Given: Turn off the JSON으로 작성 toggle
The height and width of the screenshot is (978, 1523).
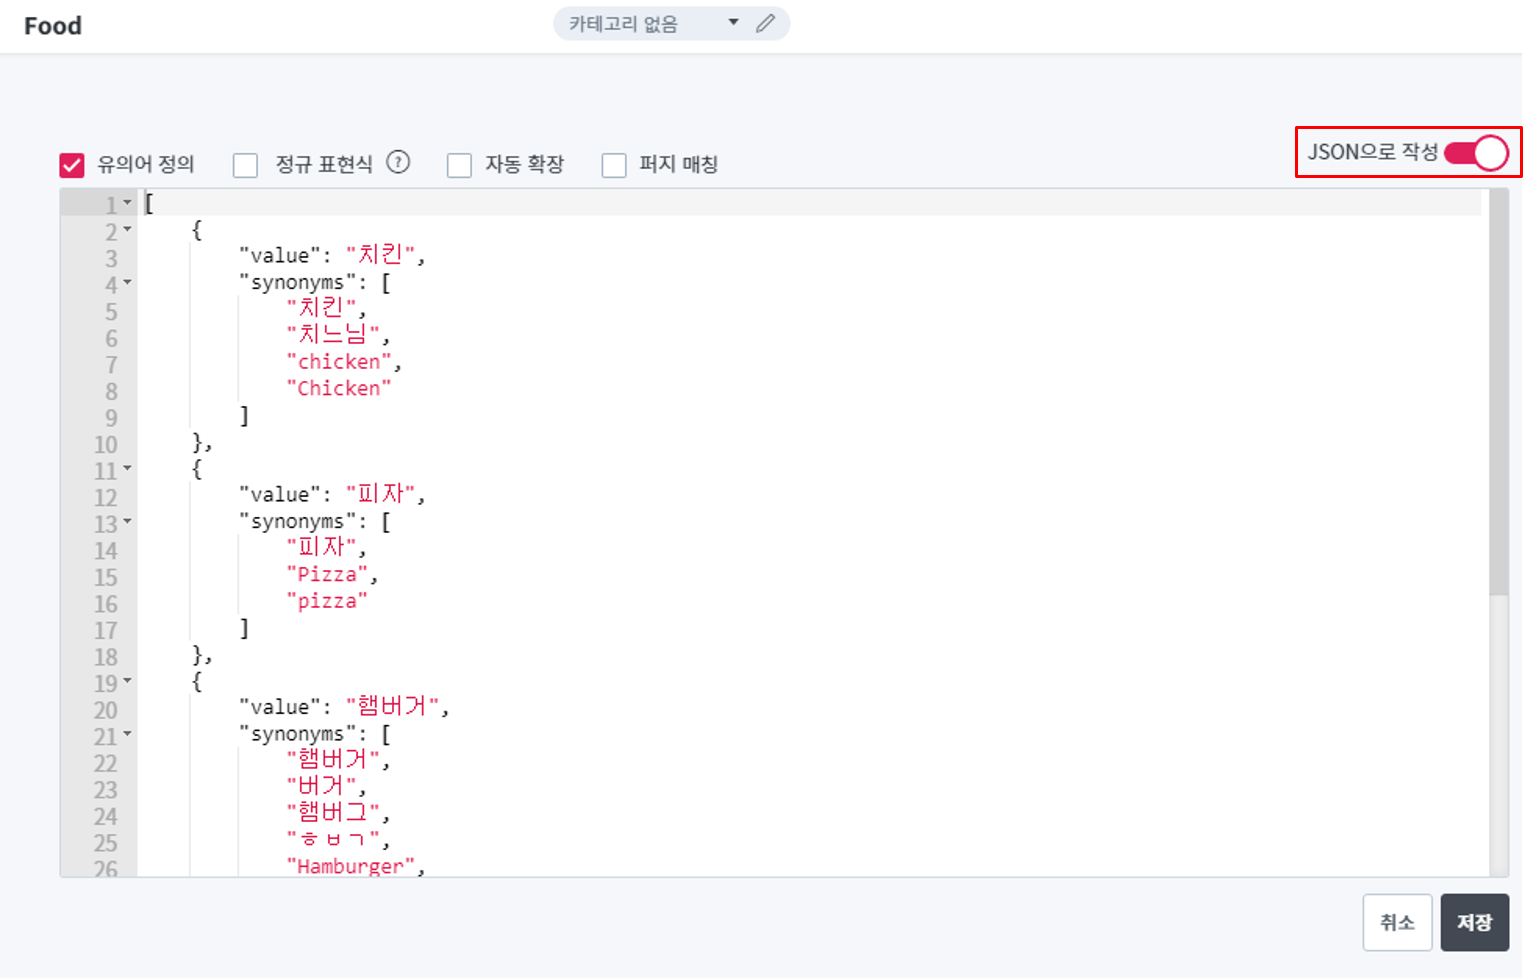Looking at the screenshot, I should [1475, 153].
